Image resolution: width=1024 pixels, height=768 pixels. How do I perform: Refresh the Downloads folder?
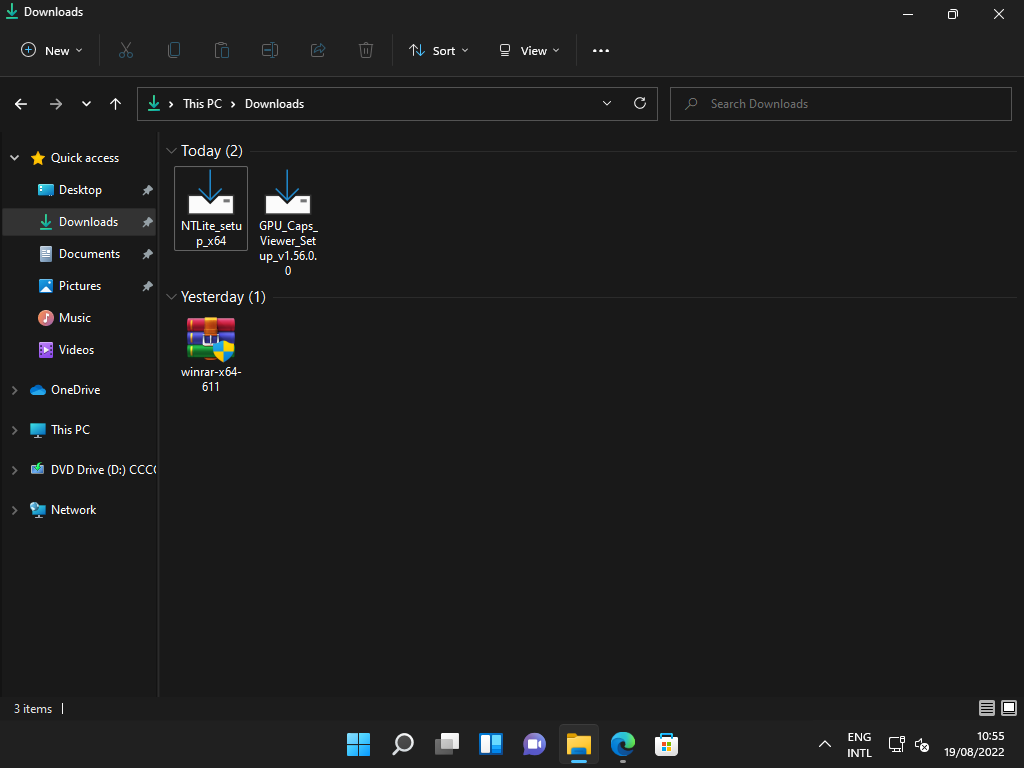[640, 103]
